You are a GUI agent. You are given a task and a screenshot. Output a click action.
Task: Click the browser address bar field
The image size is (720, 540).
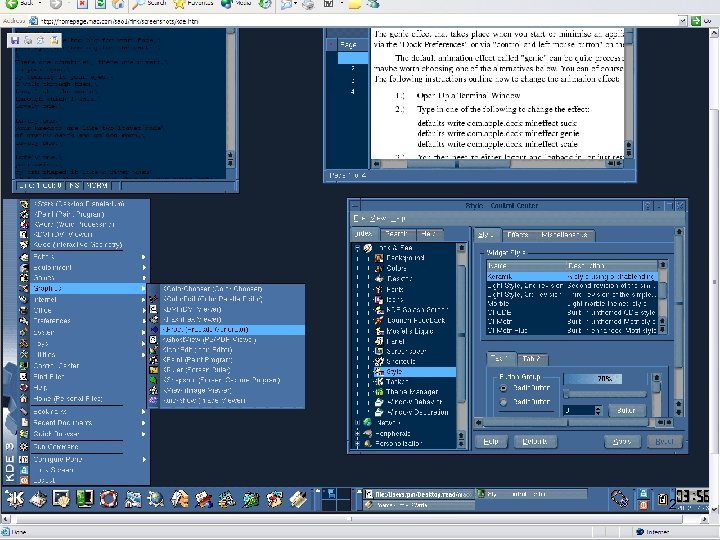(x=358, y=21)
